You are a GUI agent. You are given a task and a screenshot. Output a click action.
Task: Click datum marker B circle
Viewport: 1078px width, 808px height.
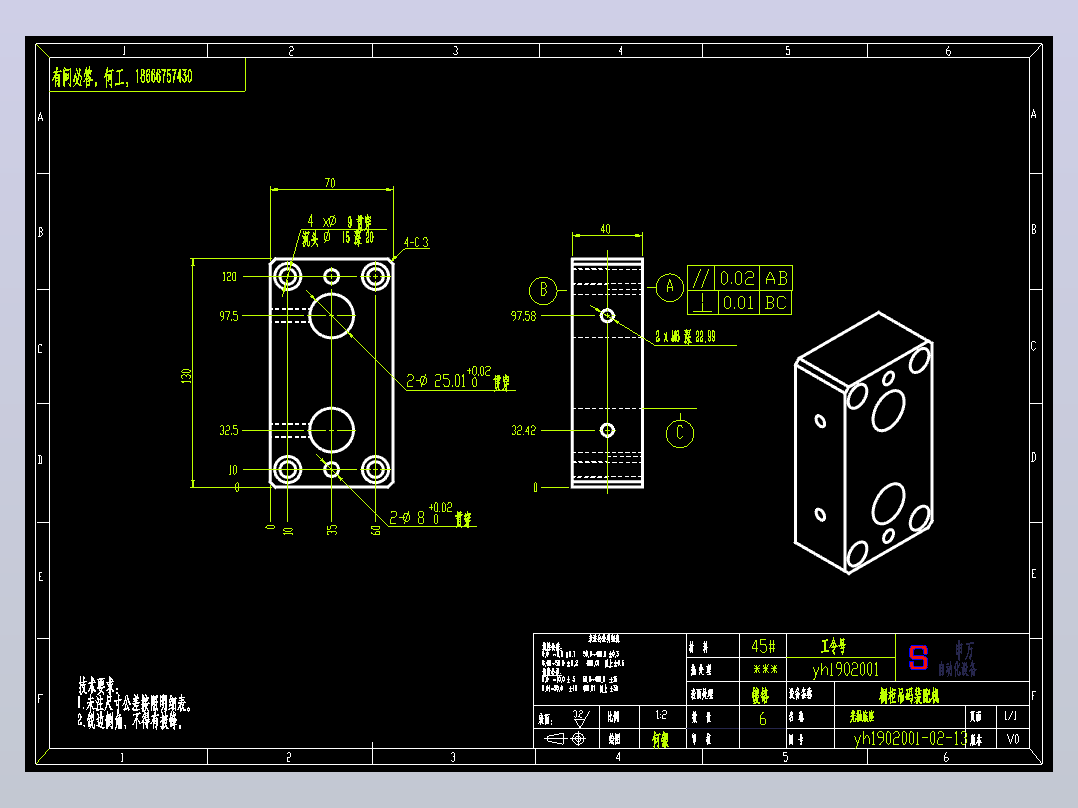543,290
